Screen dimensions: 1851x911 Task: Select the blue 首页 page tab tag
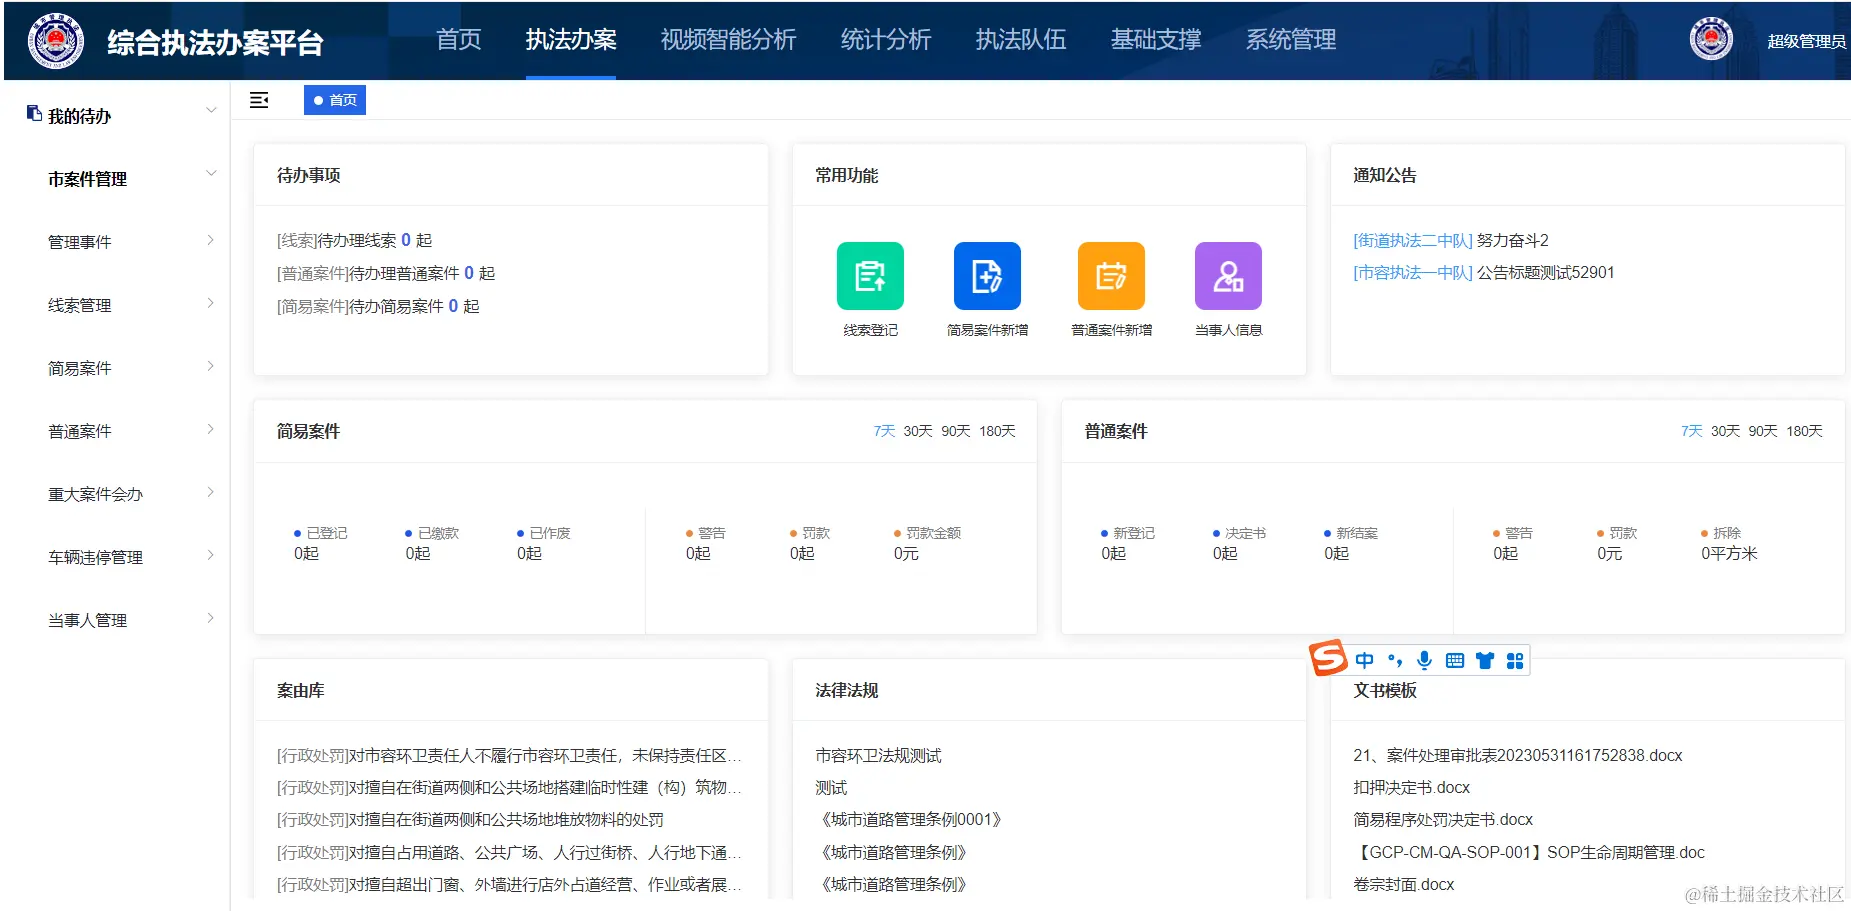click(335, 100)
